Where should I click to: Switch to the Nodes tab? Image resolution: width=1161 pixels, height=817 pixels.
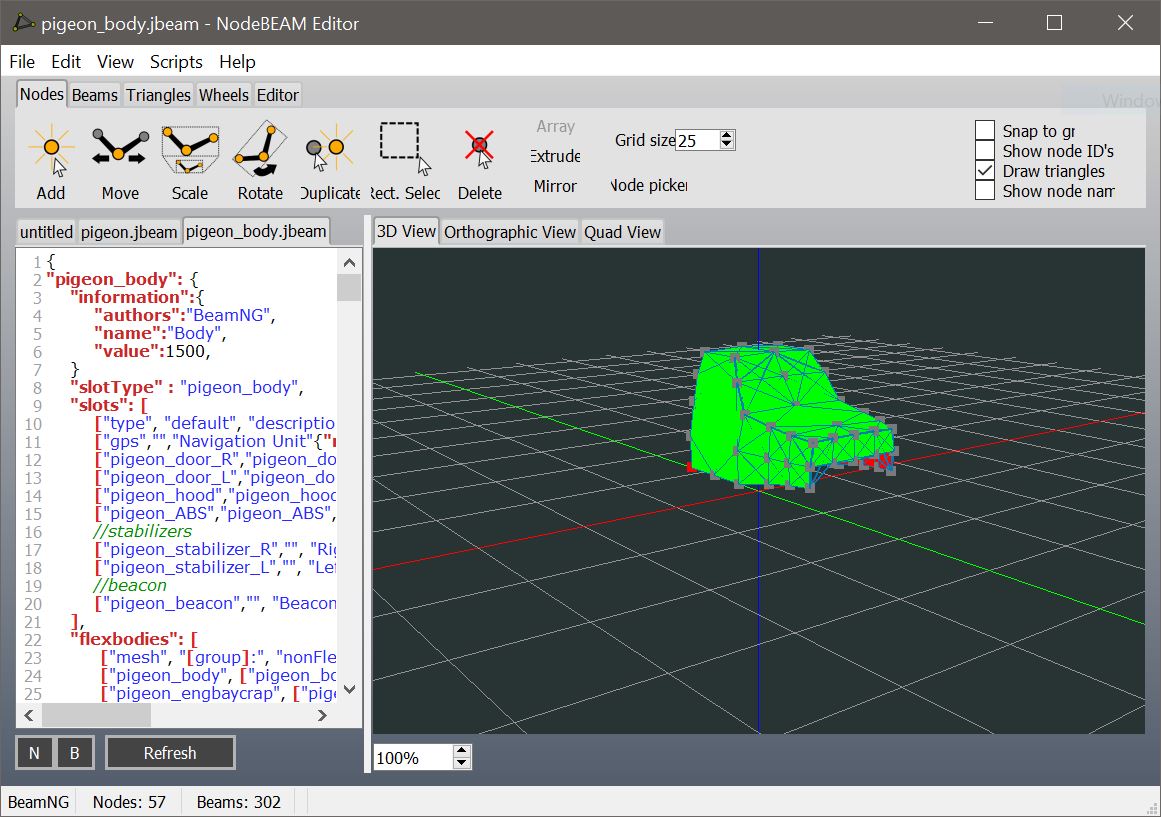click(x=41, y=94)
